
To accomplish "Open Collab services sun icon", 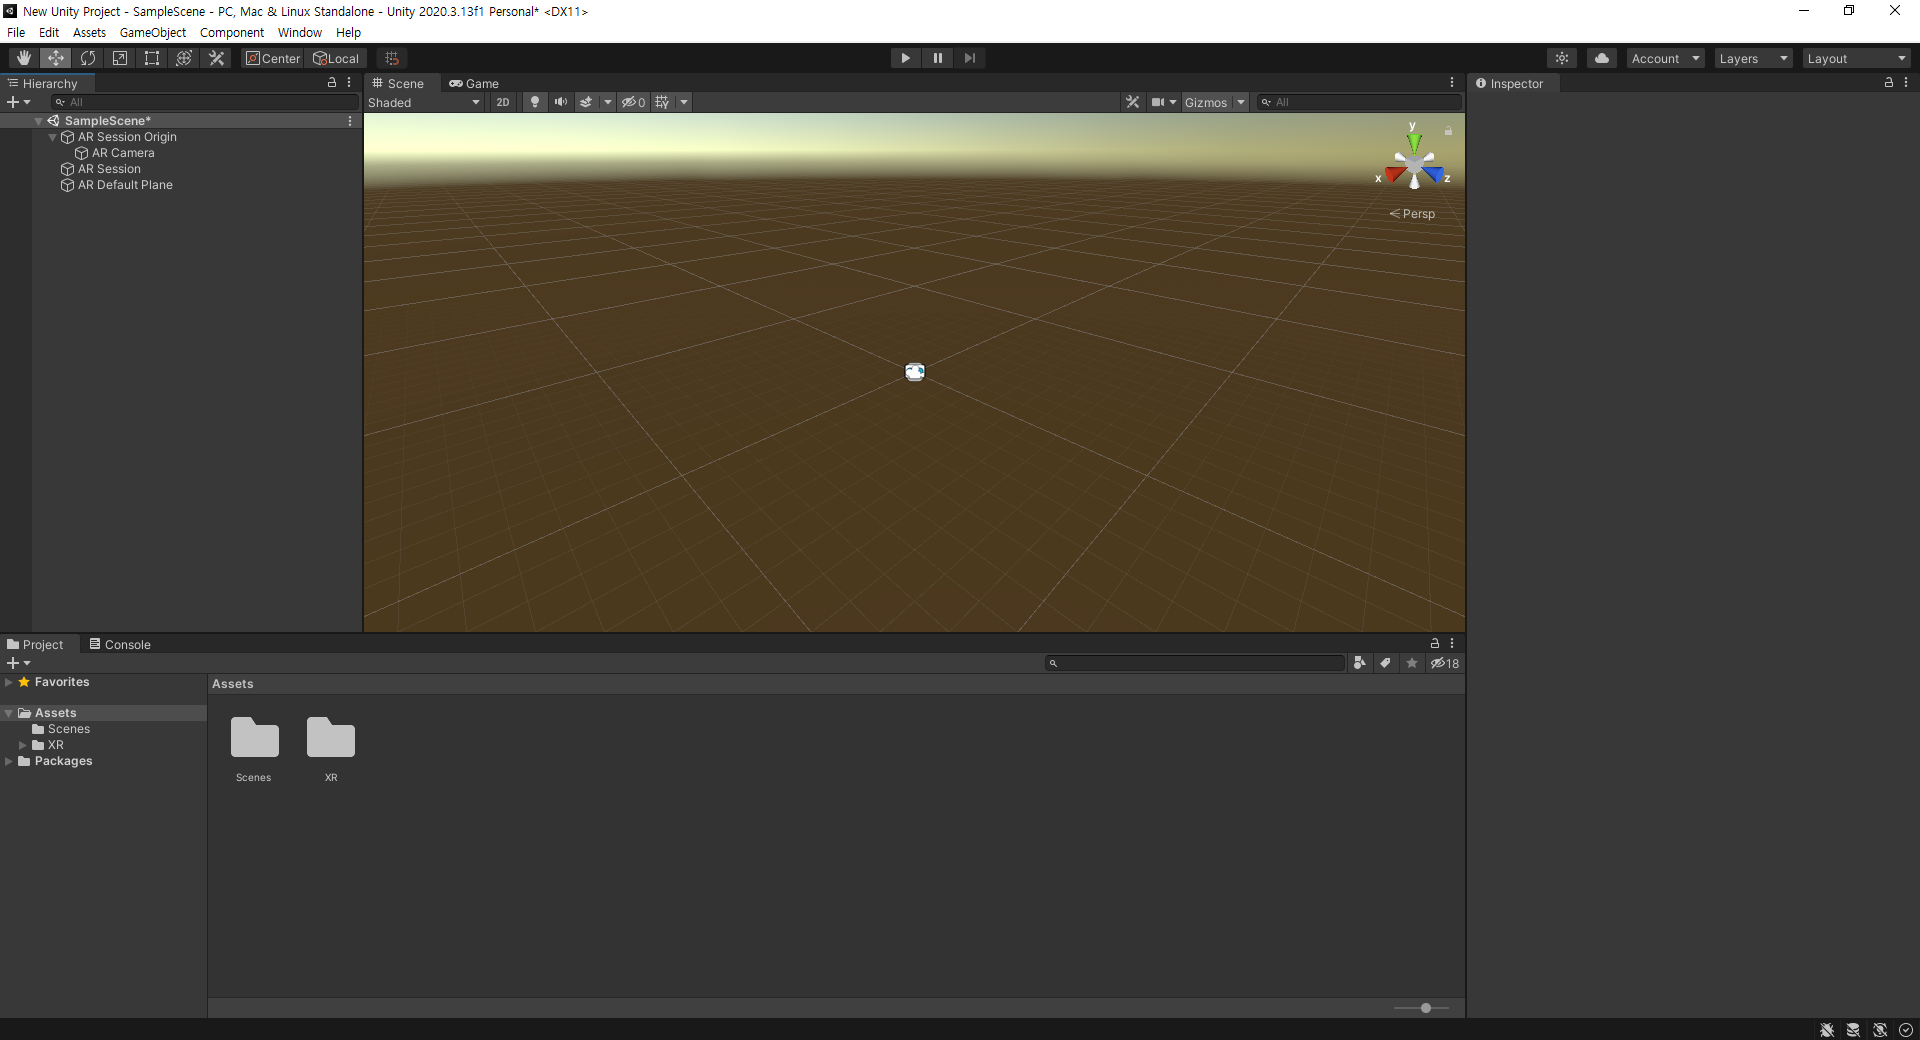I will [x=1562, y=58].
